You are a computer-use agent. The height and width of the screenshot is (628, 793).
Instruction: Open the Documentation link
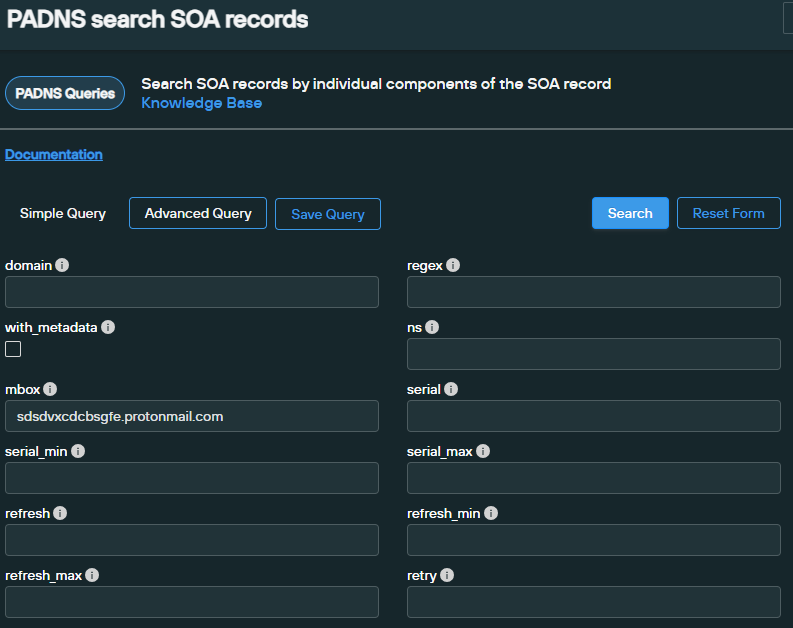54,154
